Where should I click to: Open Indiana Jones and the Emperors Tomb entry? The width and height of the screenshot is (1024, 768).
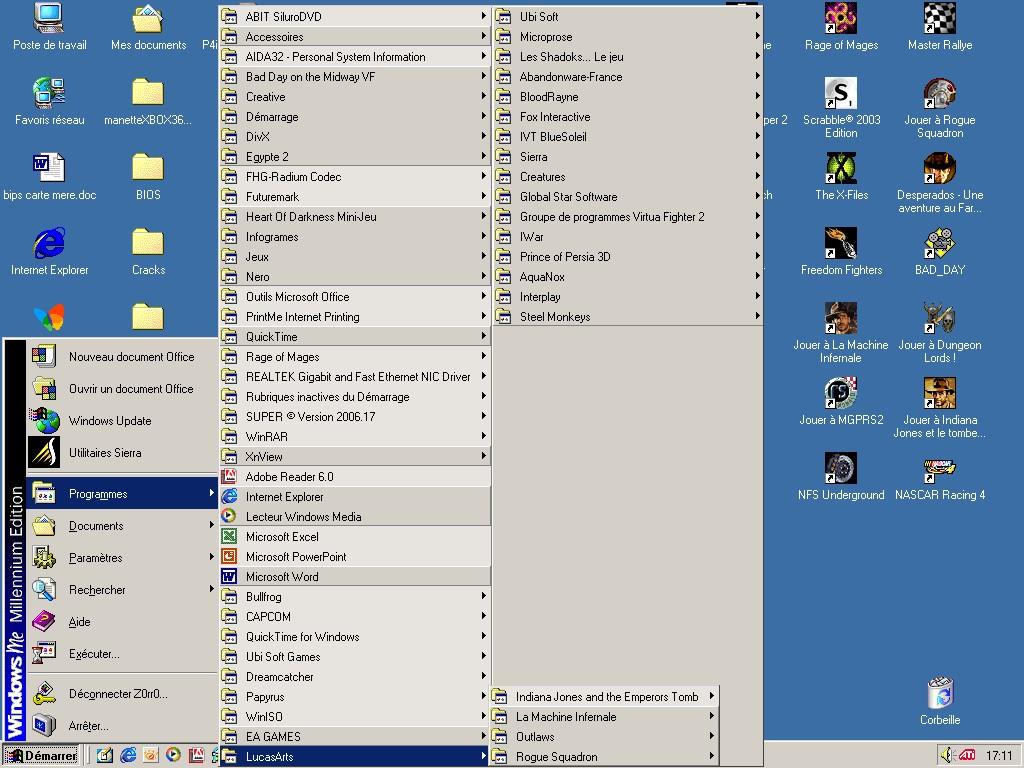pyautogui.click(x=605, y=697)
